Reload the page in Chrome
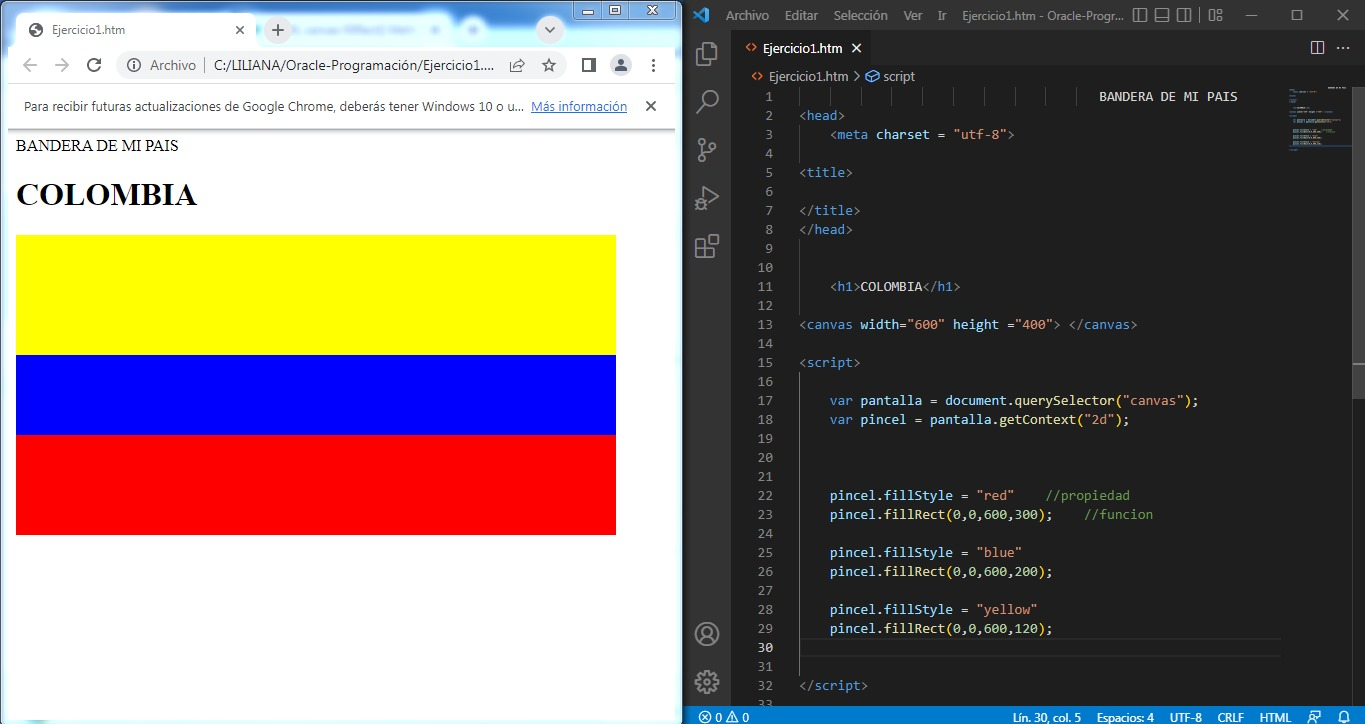This screenshot has width=1365, height=724. [94, 65]
